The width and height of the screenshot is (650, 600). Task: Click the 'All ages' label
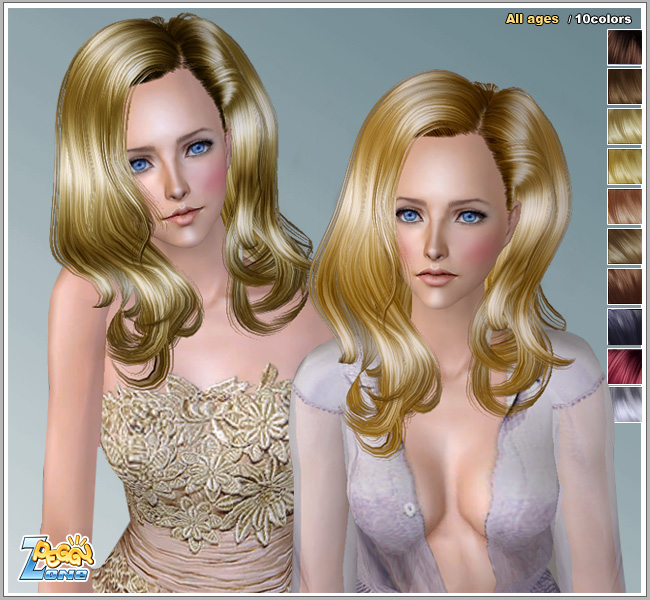pyautogui.click(x=531, y=19)
